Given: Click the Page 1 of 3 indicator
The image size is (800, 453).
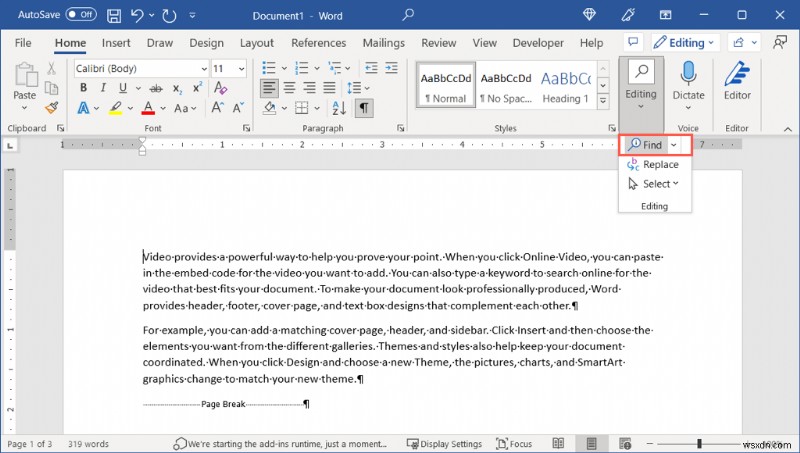Looking at the screenshot, I should click(30, 444).
